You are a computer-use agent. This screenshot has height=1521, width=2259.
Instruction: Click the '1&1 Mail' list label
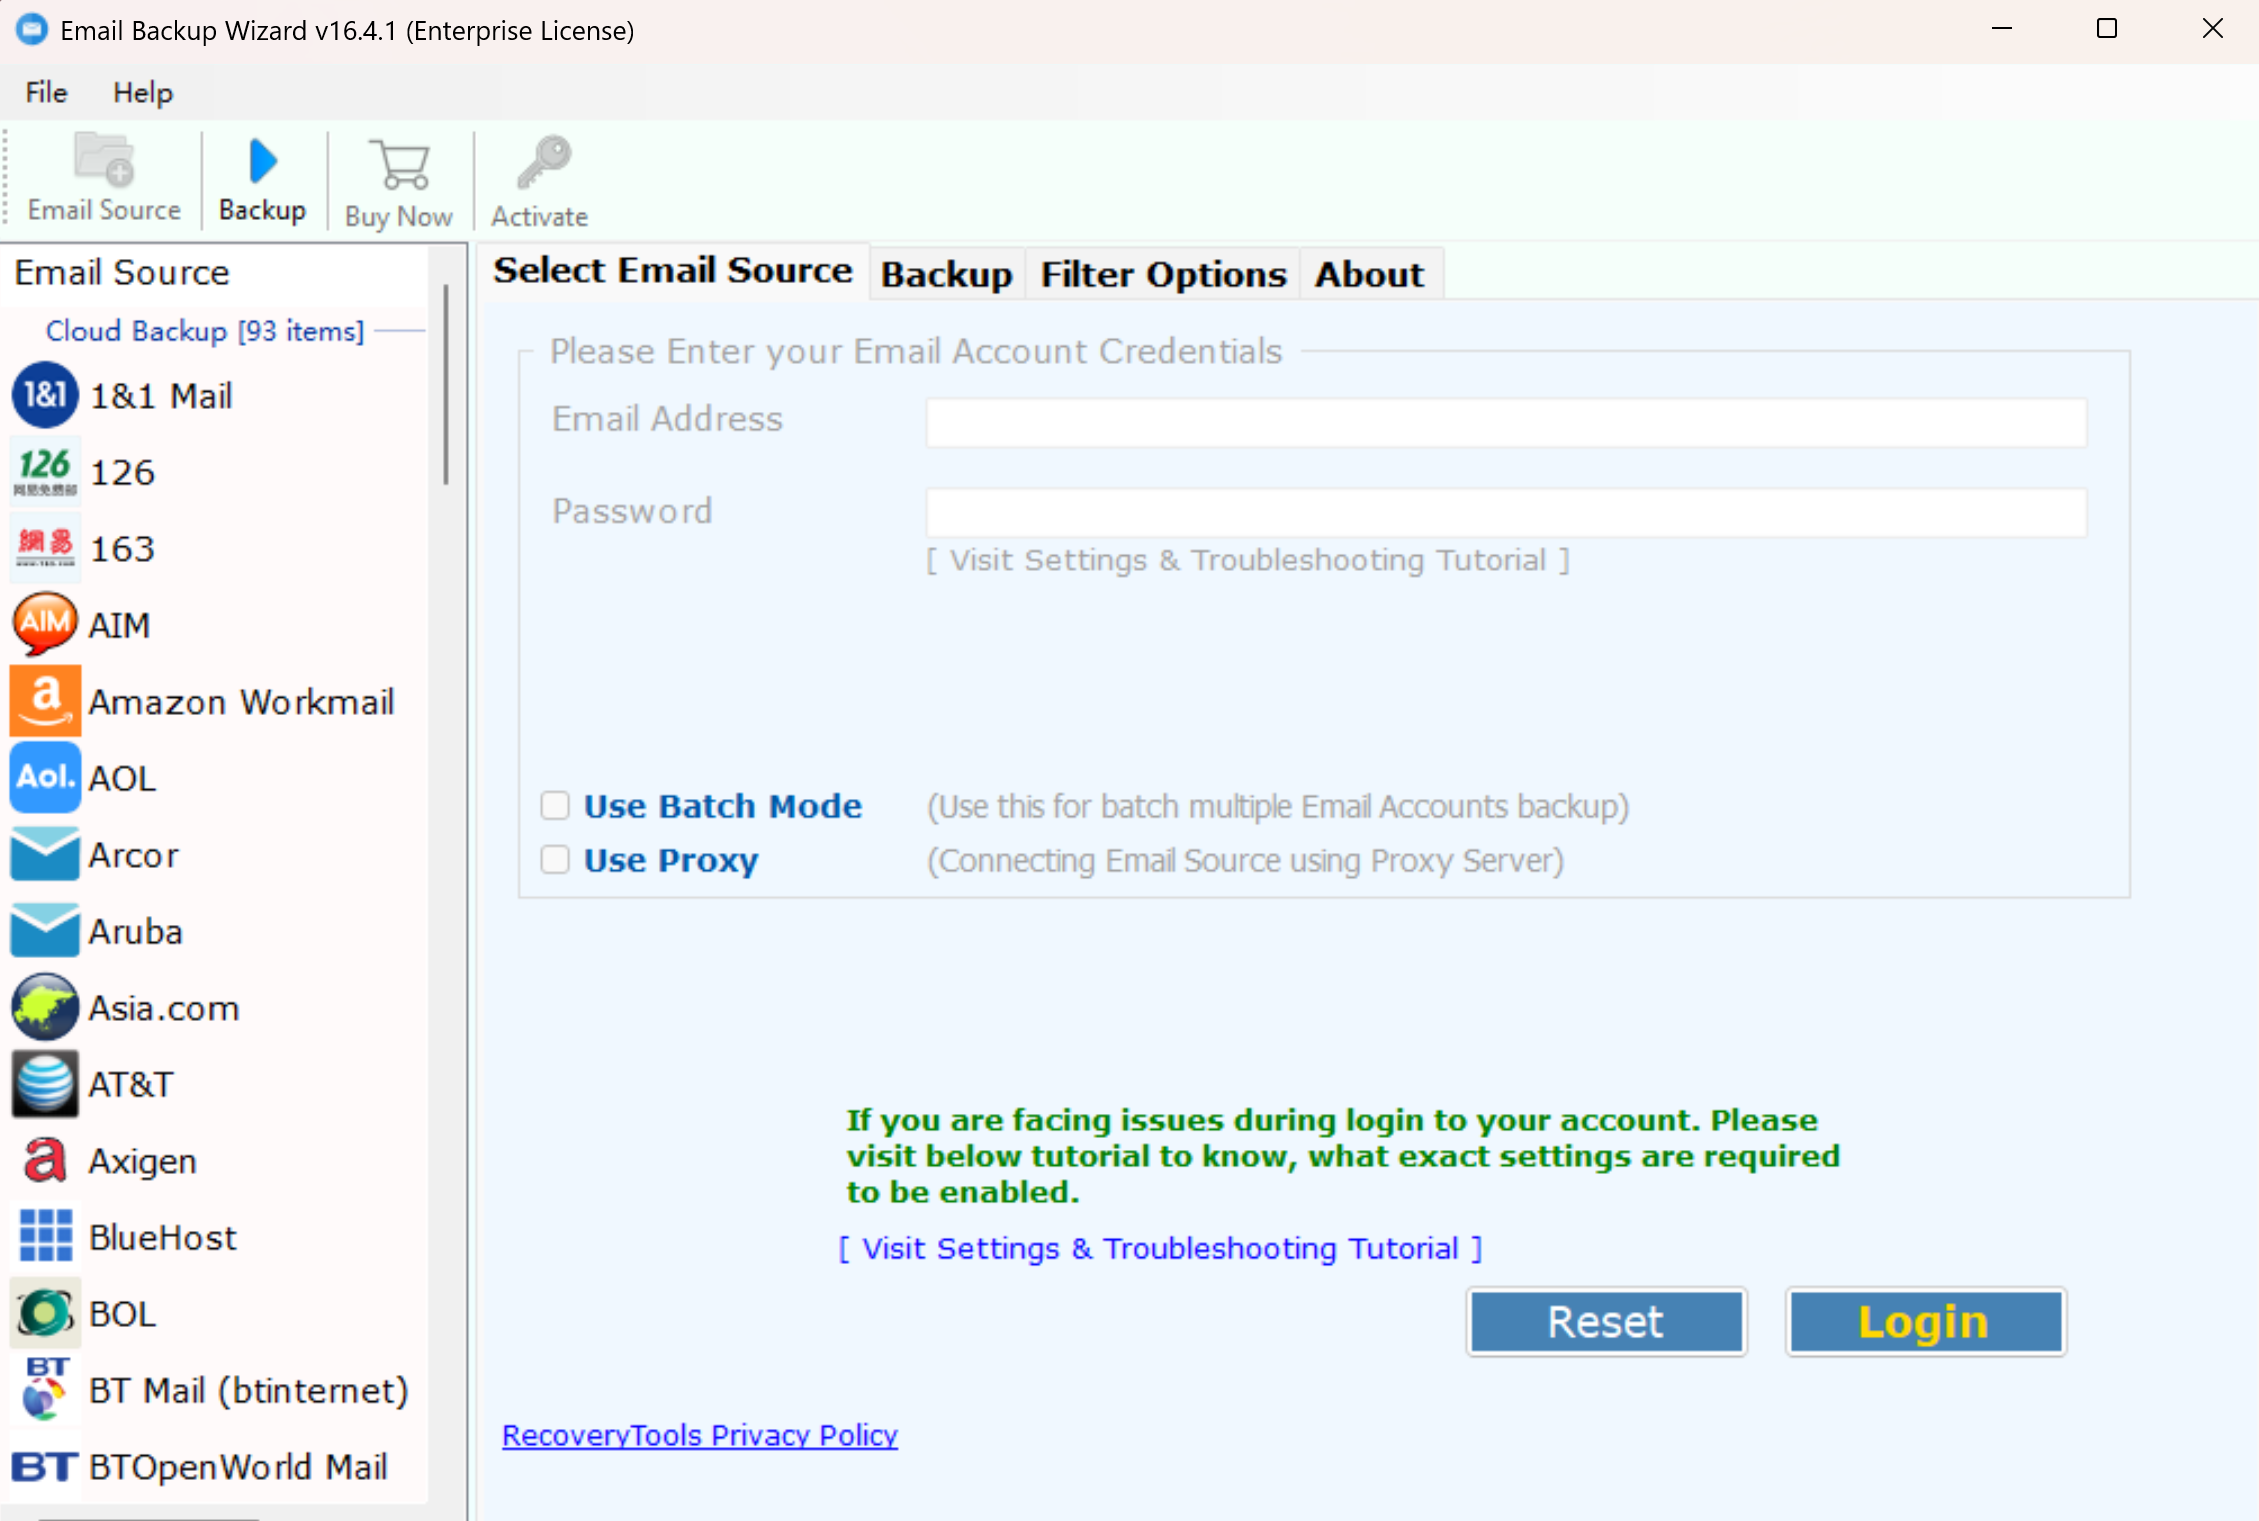click(x=161, y=396)
